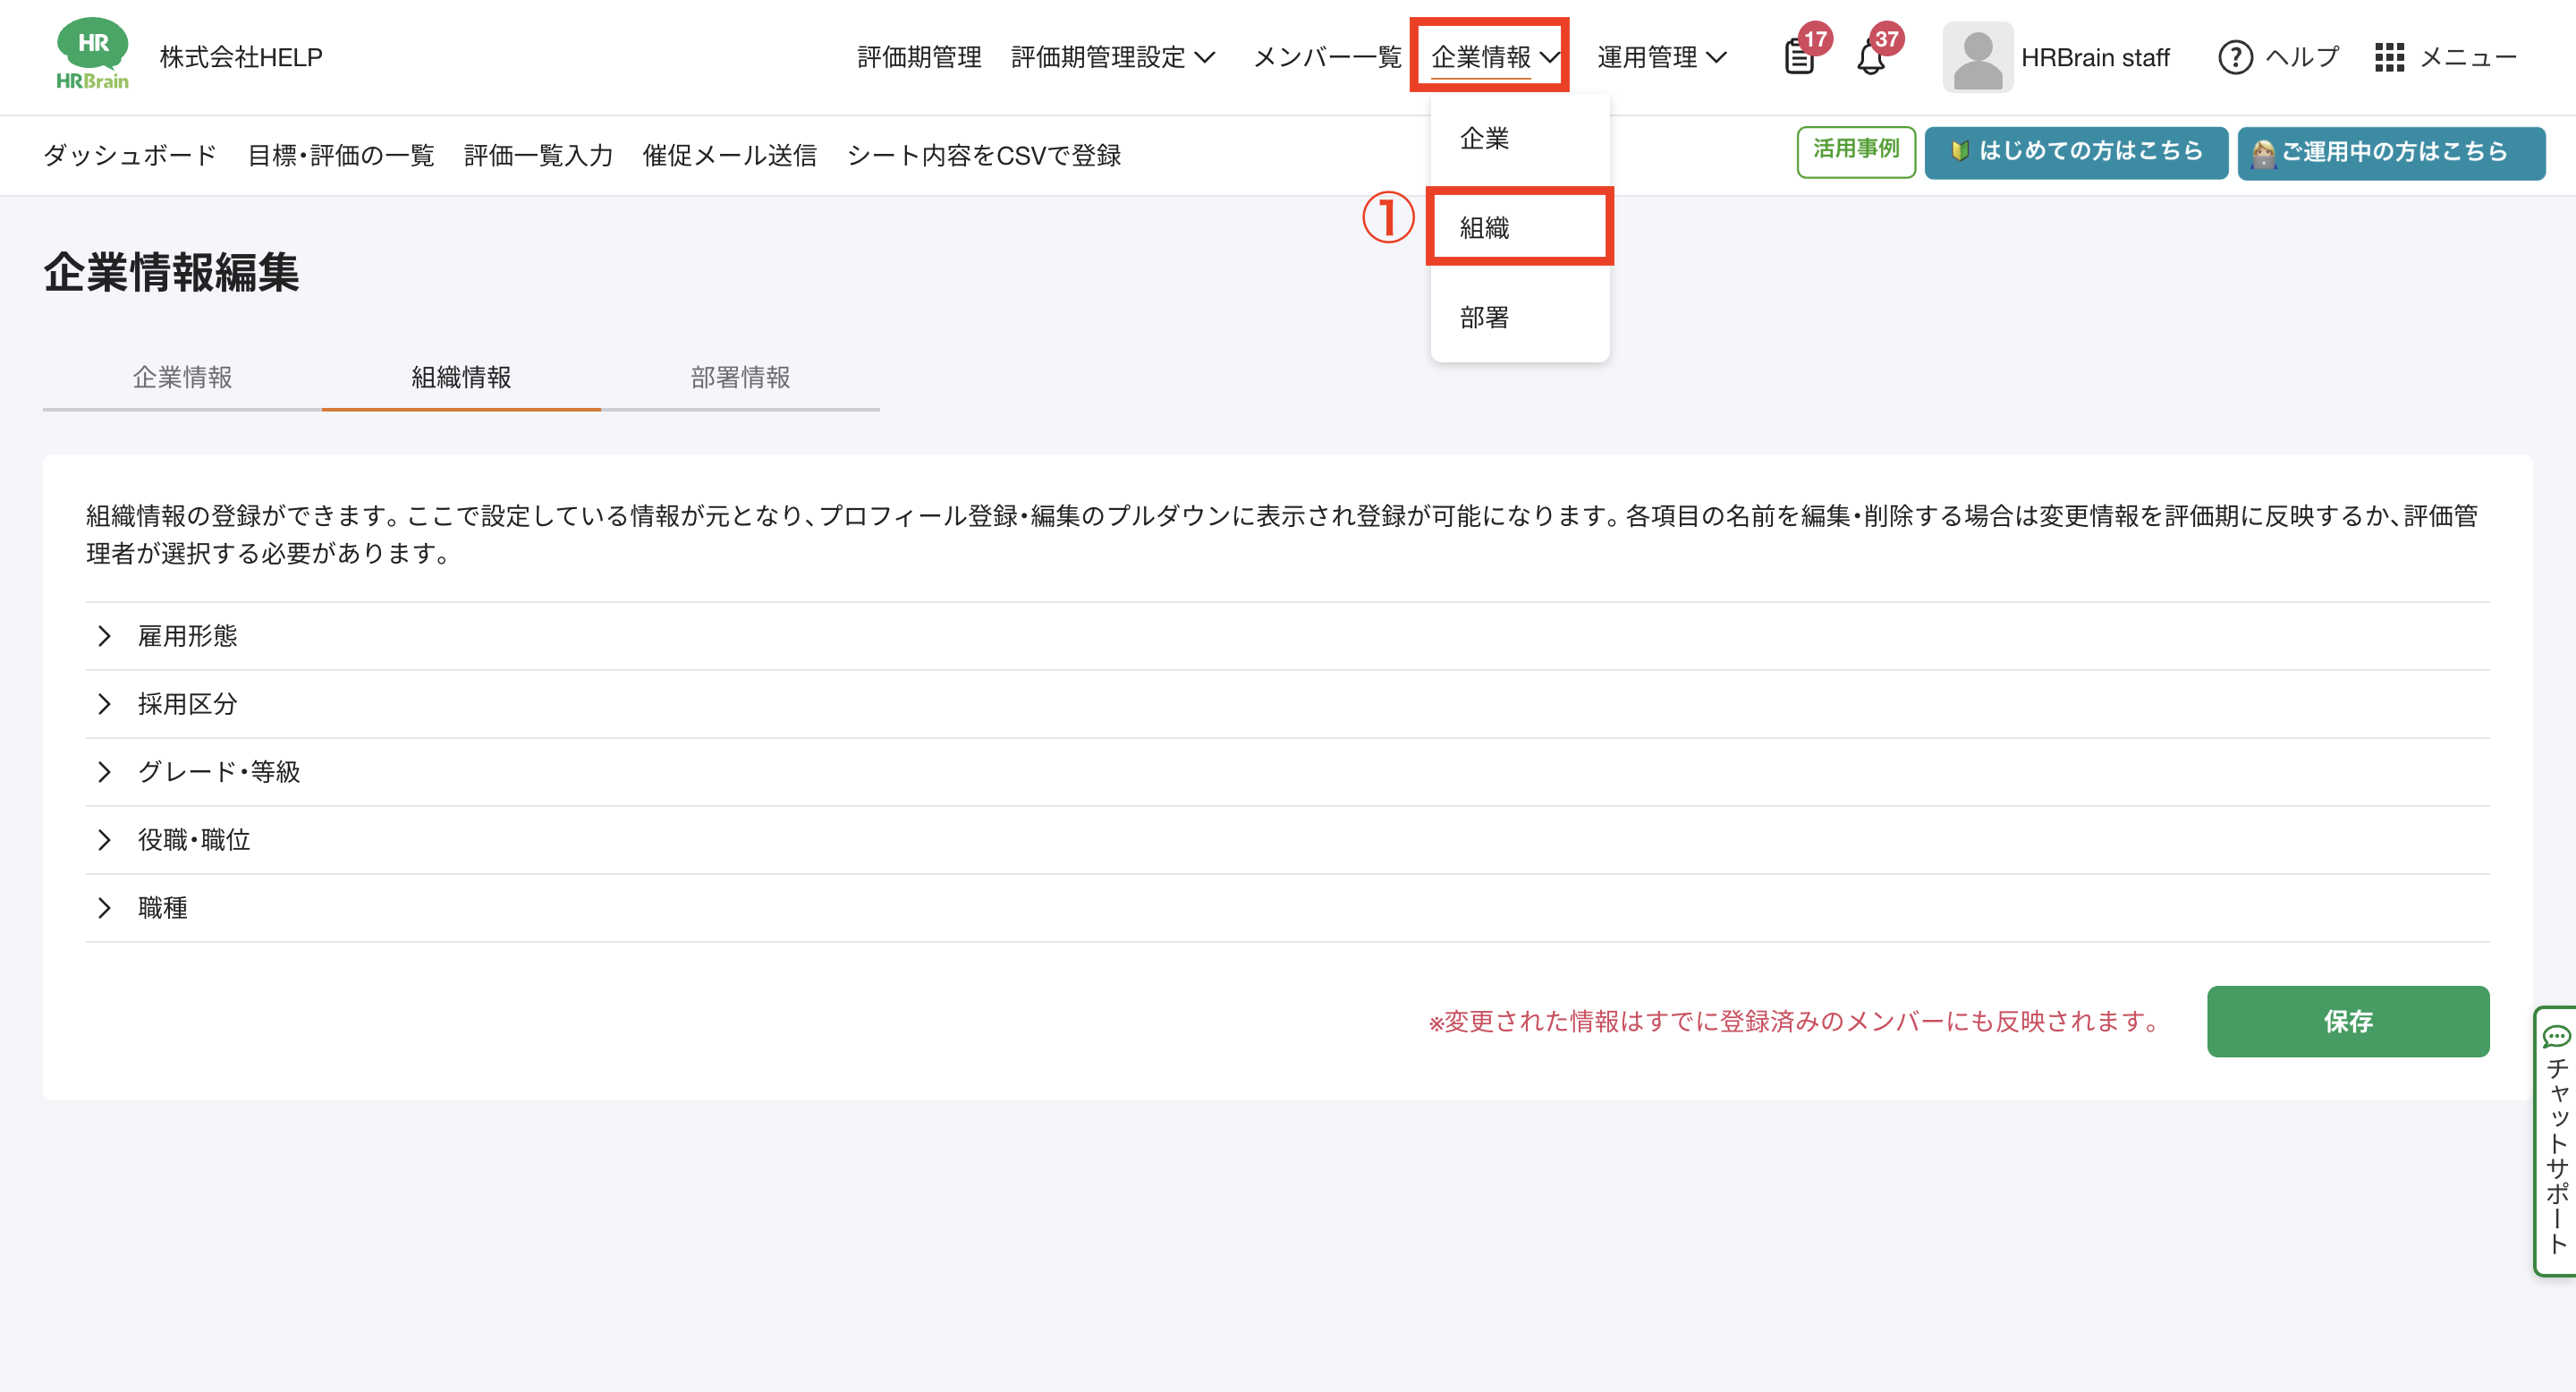2576x1392 pixels.
Task: Select 部署 from the dropdown menu
Action: point(1484,318)
